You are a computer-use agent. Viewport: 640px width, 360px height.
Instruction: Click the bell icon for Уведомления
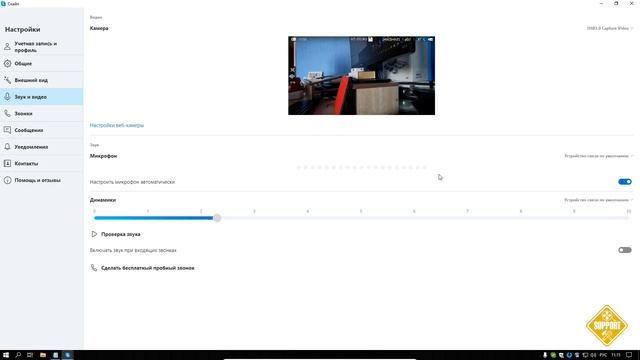click(7, 147)
